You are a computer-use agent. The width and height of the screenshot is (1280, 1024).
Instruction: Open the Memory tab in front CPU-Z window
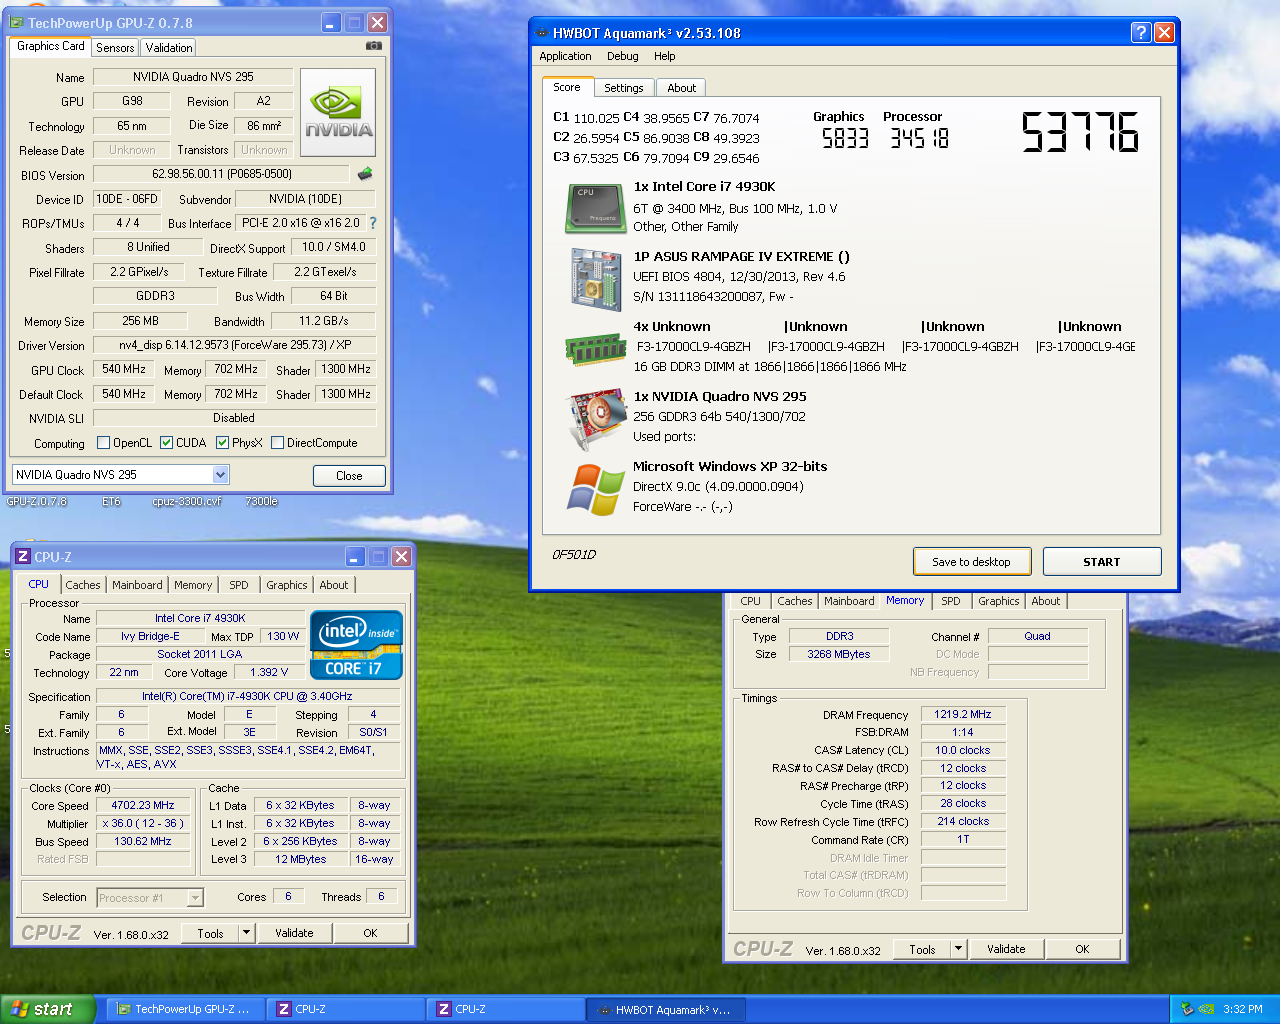[193, 585]
